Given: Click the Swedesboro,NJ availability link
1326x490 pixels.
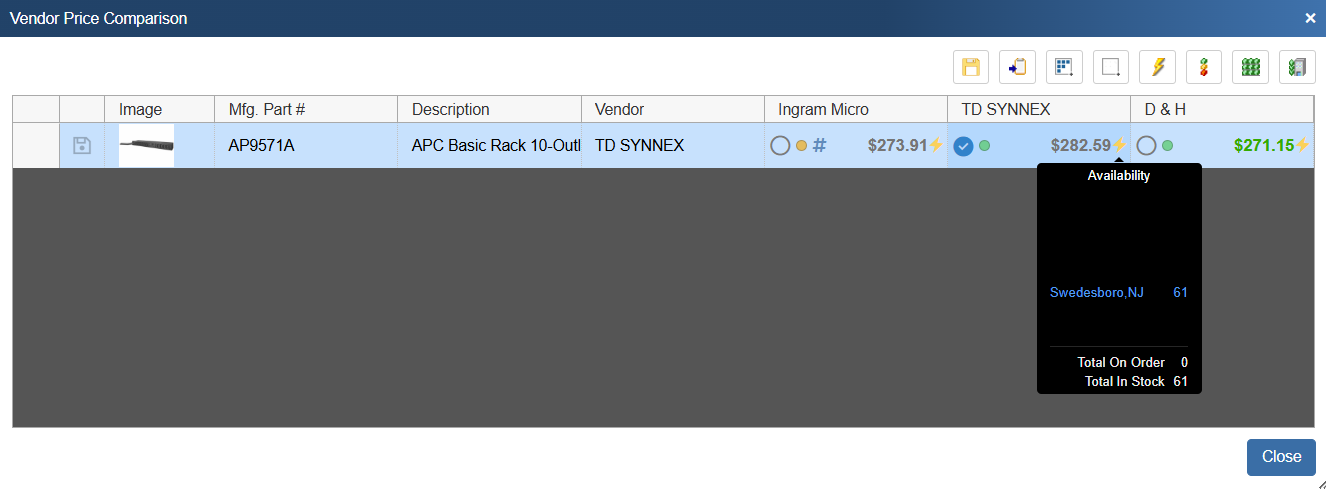Looking at the screenshot, I should tap(1096, 292).
